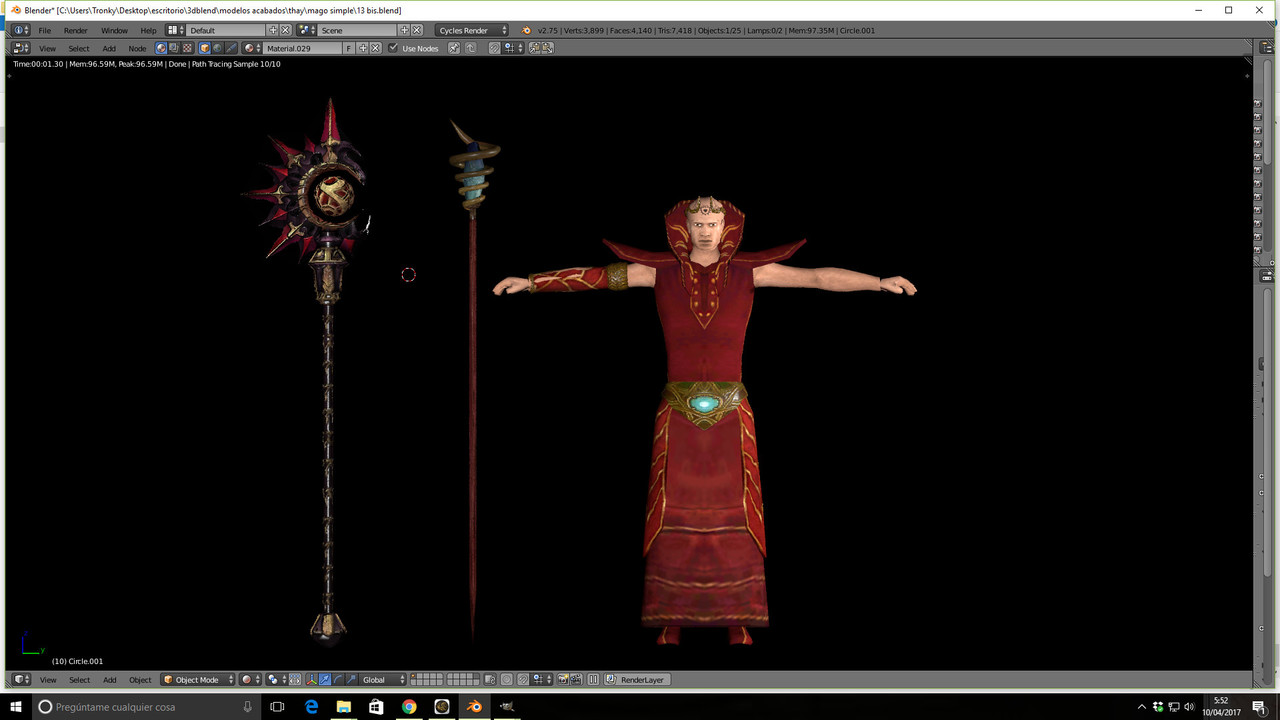Delete the Default screen layout
Image resolution: width=1280 pixels, height=720 pixels.
point(285,30)
